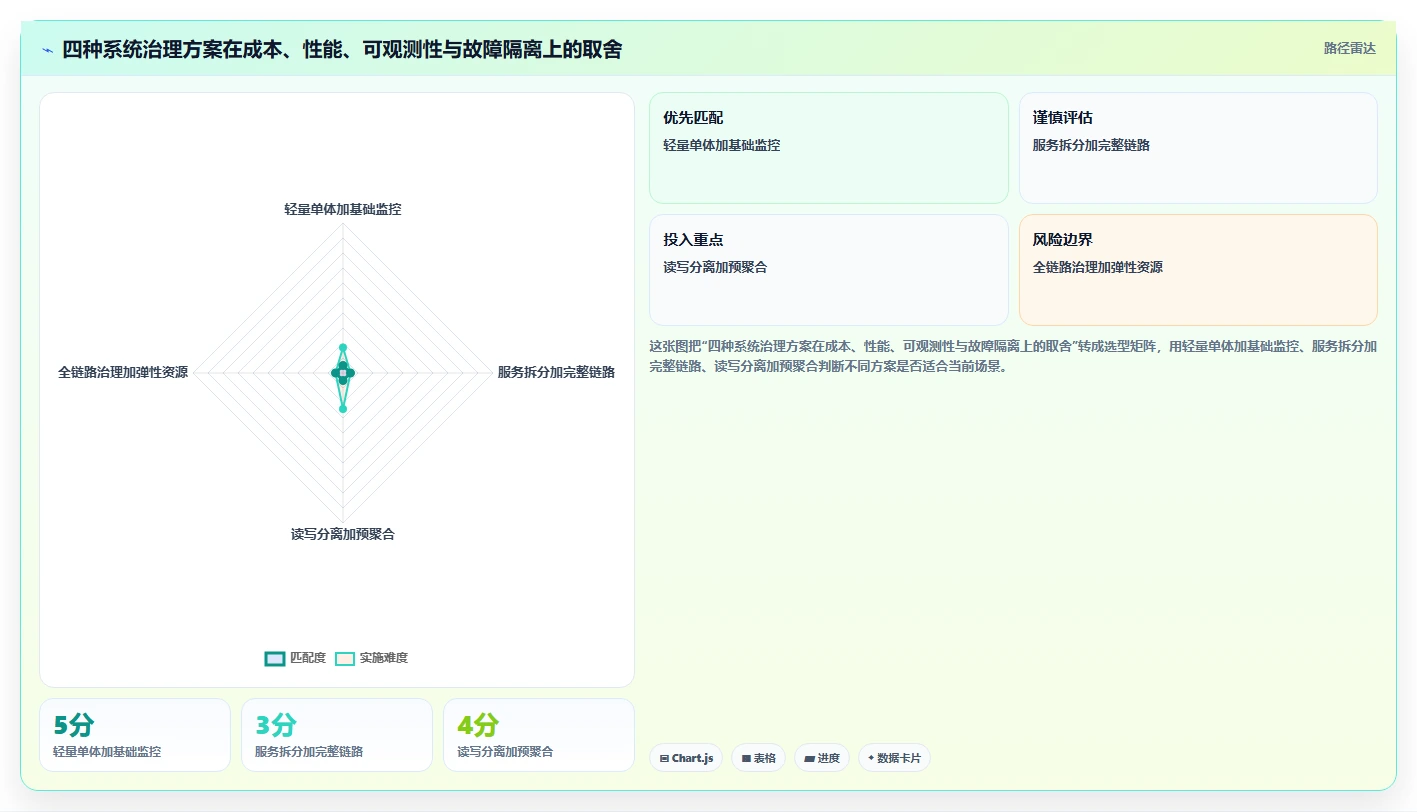Click the 表格 tag
The height and width of the screenshot is (812, 1417).
758,758
